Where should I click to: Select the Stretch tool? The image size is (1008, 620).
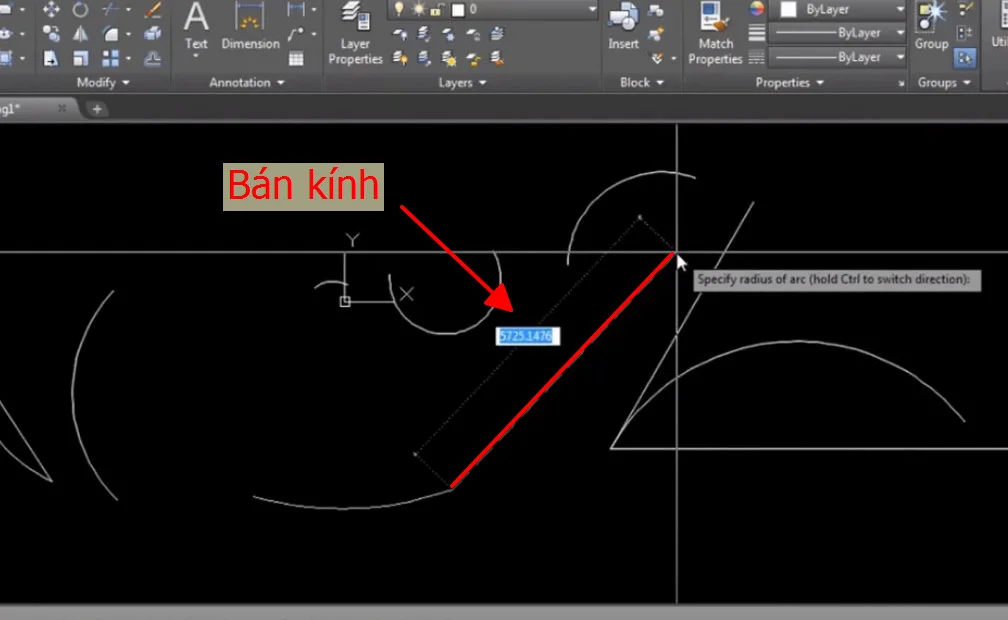pyautogui.click(x=51, y=59)
